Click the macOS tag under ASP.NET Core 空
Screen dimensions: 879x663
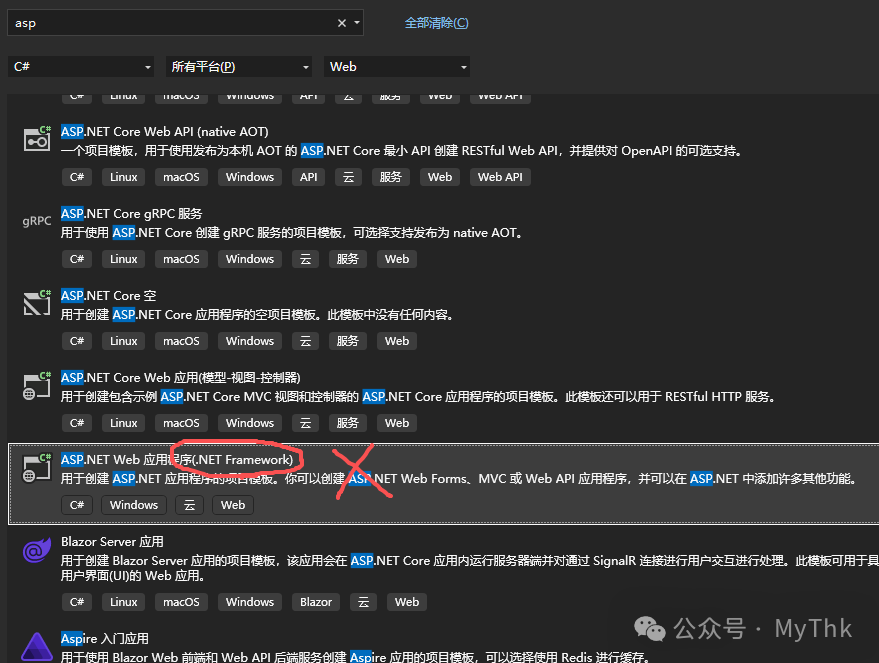tap(181, 341)
